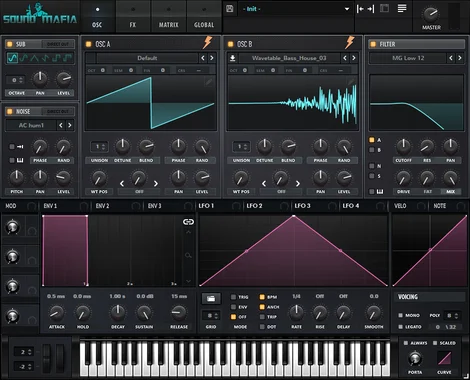The height and width of the screenshot is (380, 470).
Task: Select the LFO 3 tab
Action: coord(302,206)
